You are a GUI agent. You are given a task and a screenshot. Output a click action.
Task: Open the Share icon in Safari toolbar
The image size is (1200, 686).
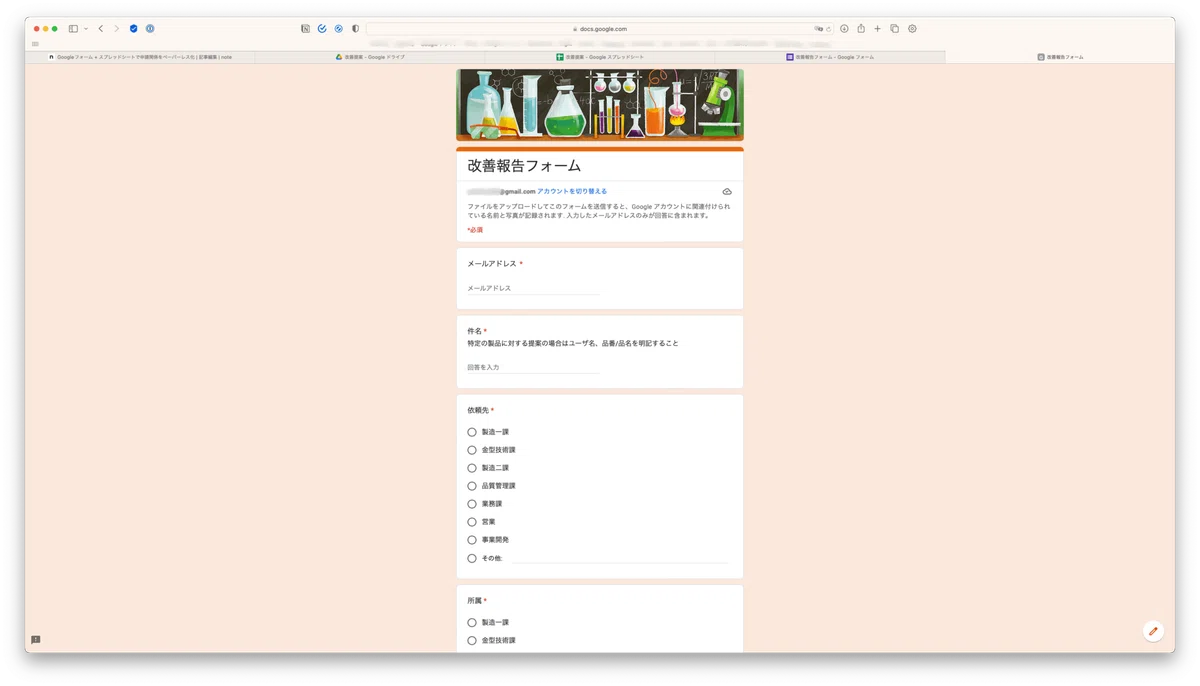(x=861, y=29)
